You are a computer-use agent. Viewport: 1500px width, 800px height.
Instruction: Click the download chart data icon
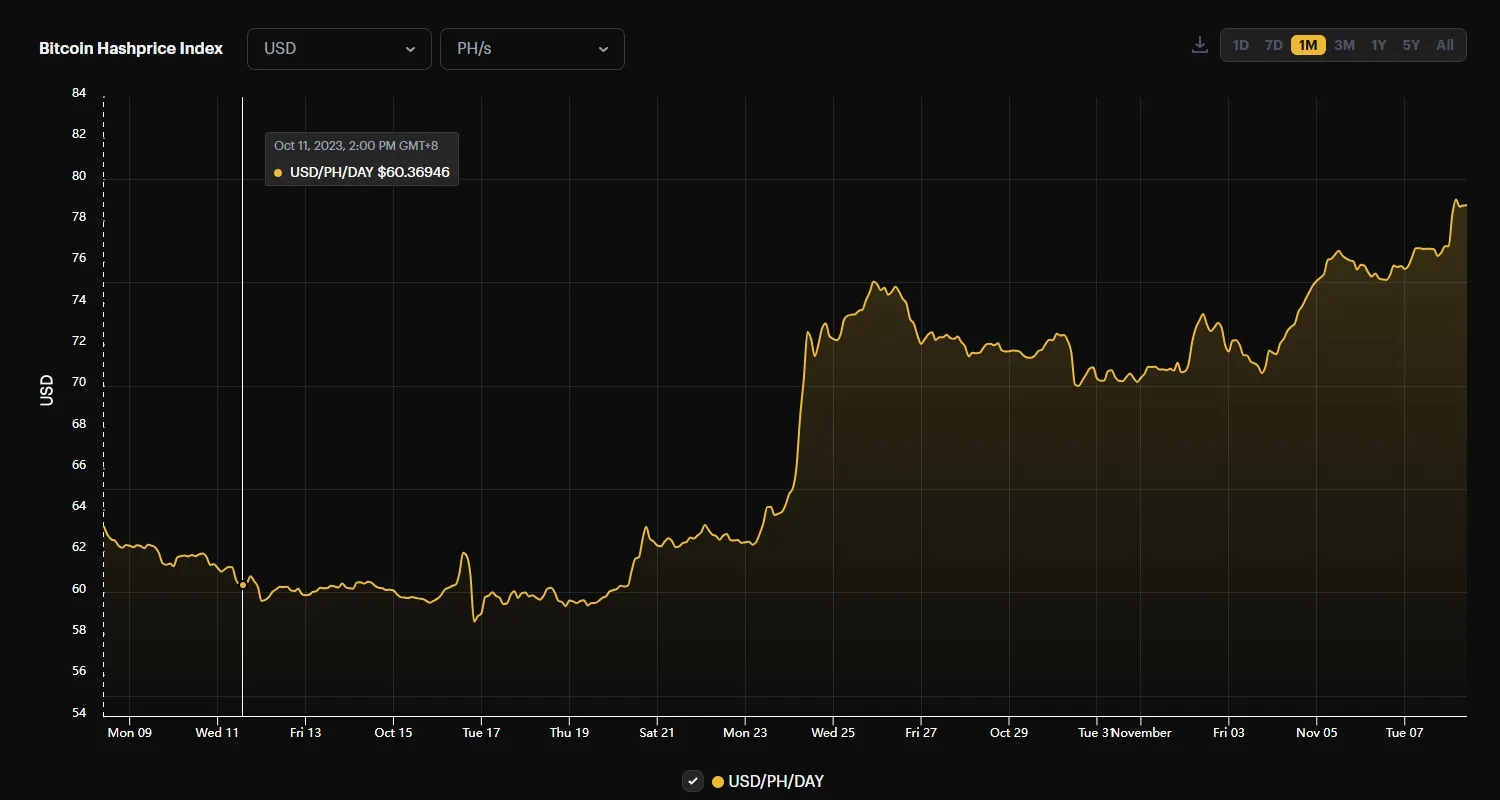pyautogui.click(x=1199, y=45)
